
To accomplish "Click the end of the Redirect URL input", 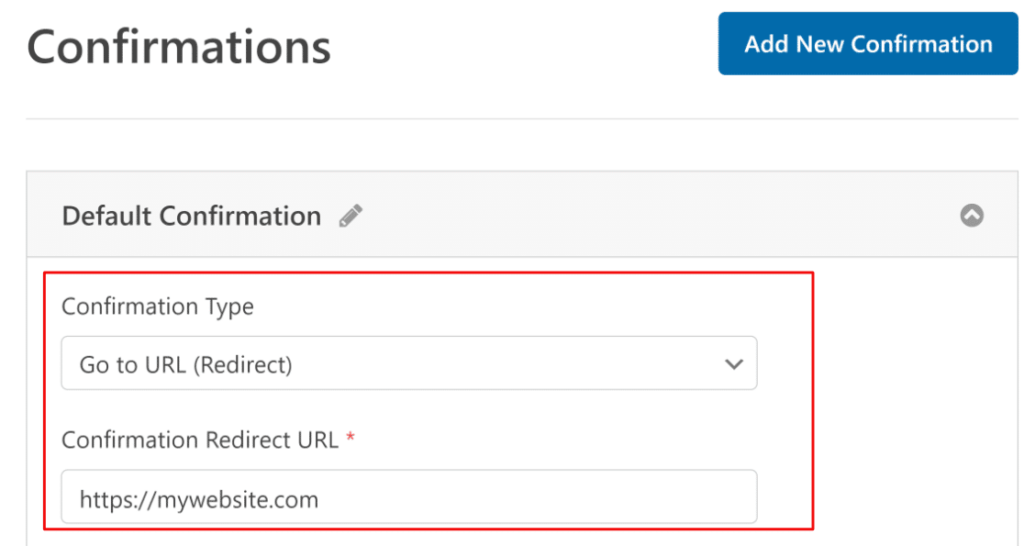I will point(740,497).
